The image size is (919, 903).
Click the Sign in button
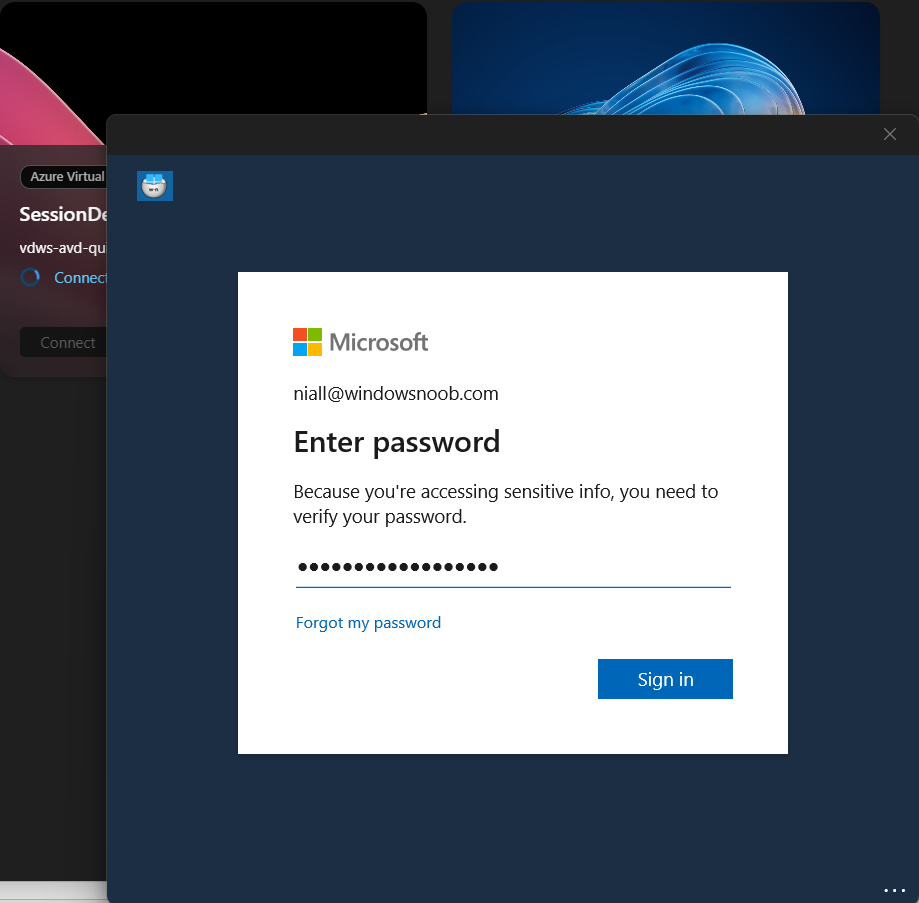(x=665, y=679)
